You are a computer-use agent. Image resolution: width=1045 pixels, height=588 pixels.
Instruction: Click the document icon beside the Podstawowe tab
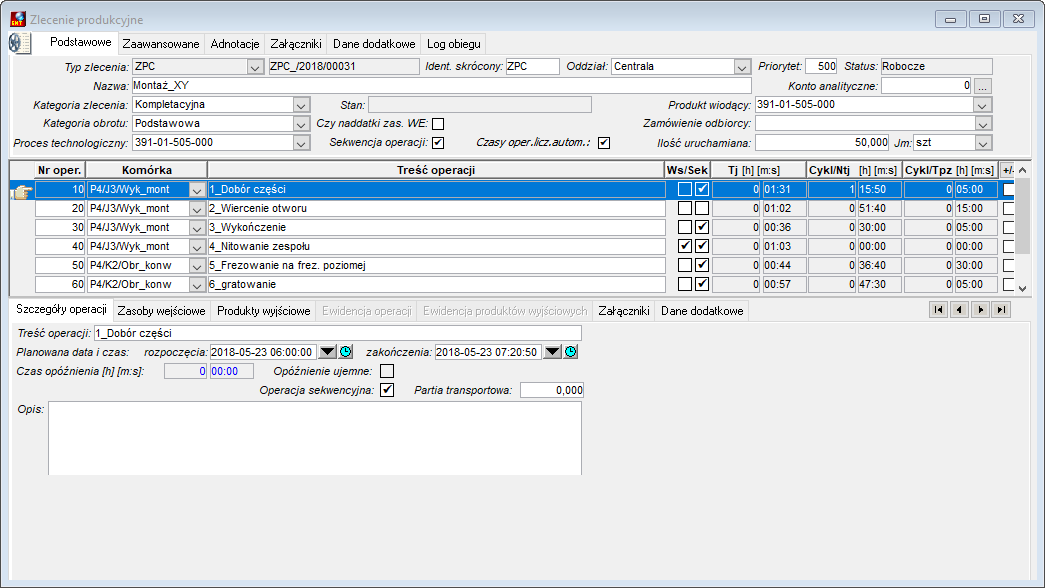pyautogui.click(x=20, y=43)
